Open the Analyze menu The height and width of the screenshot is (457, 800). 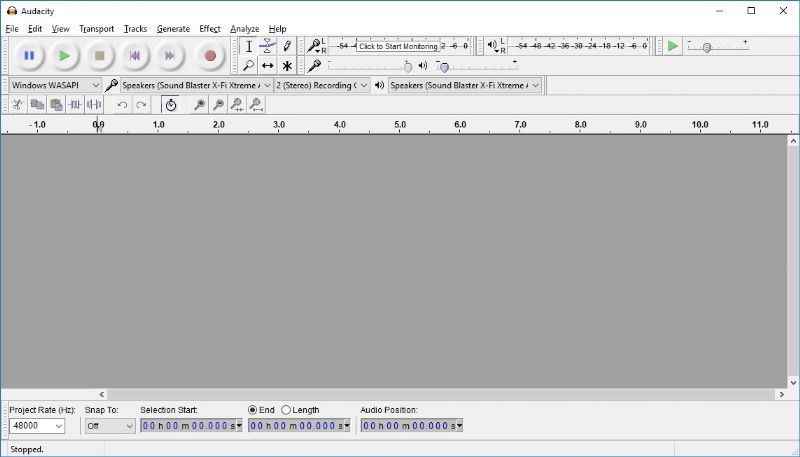point(244,29)
